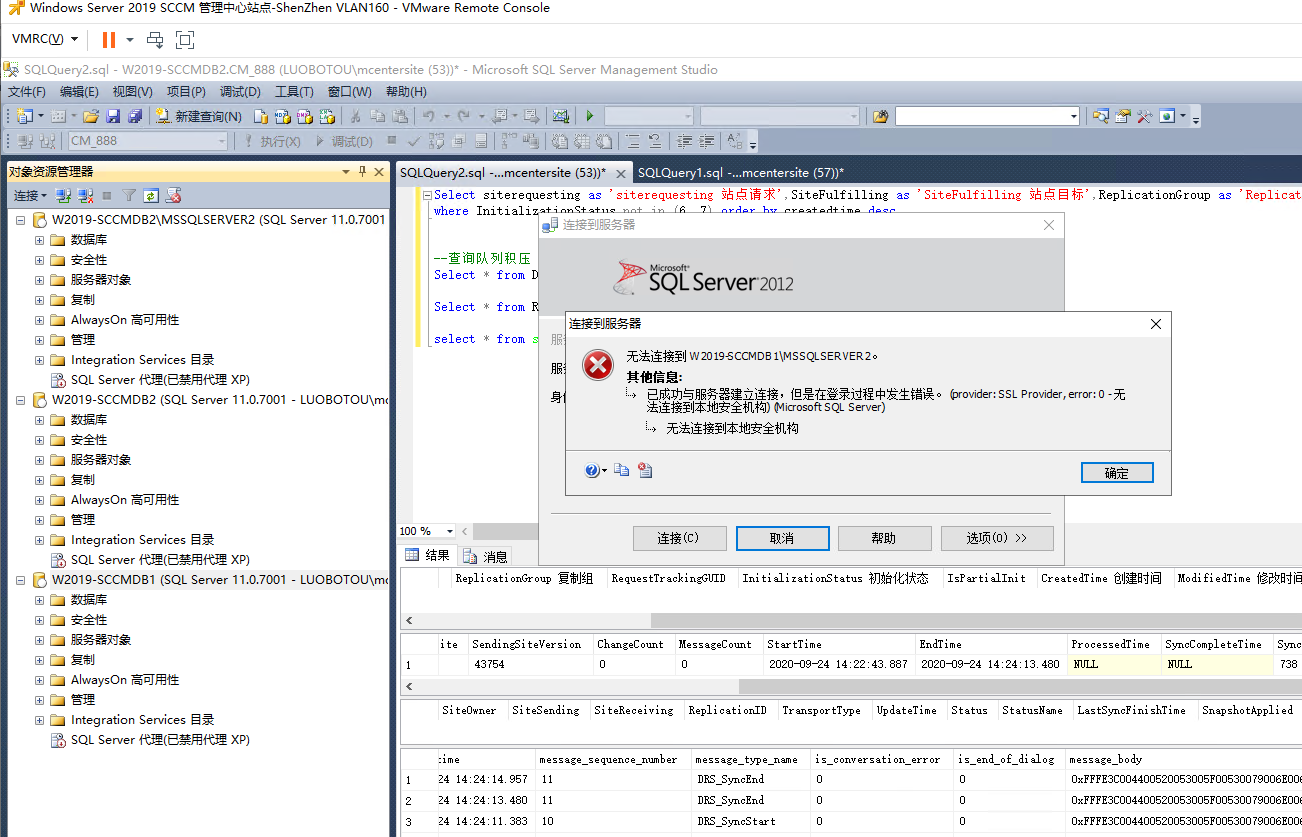Switch to the SQLQuery1.sql tab

(x=740, y=172)
